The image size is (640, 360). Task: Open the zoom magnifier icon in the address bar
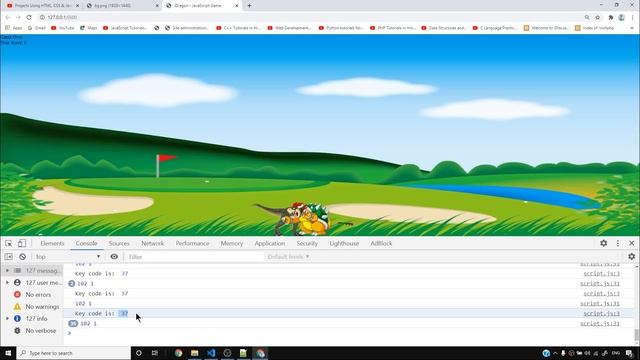click(x=587, y=17)
